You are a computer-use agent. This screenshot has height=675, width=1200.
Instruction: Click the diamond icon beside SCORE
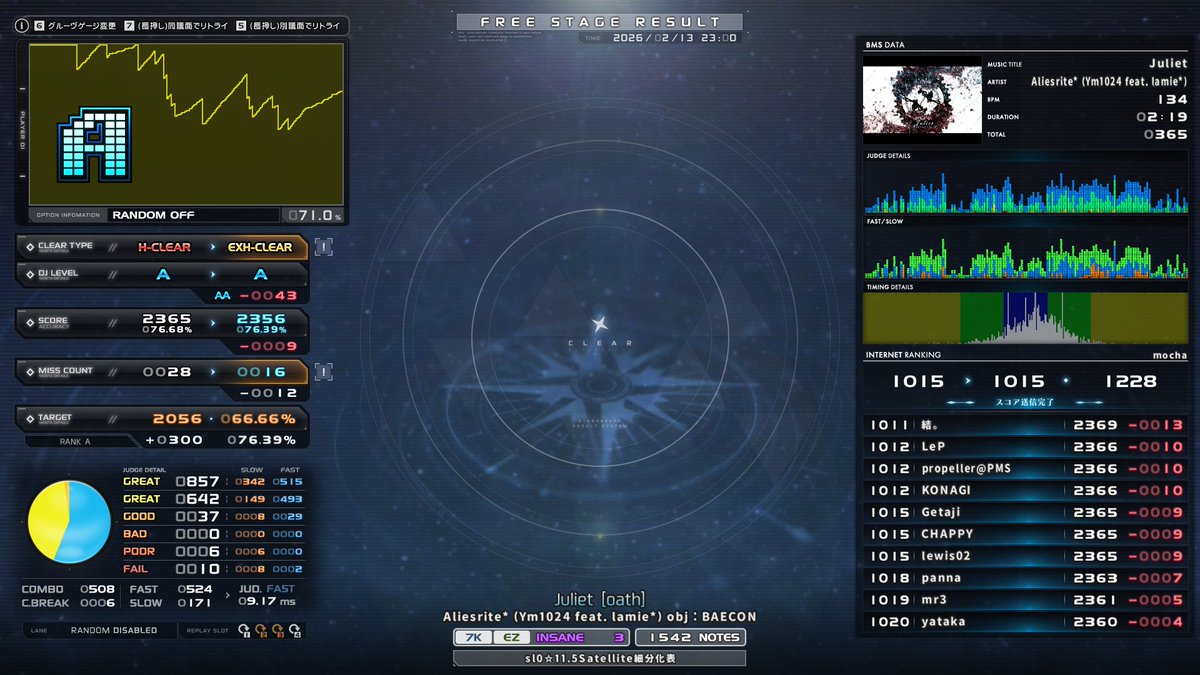coord(30,323)
